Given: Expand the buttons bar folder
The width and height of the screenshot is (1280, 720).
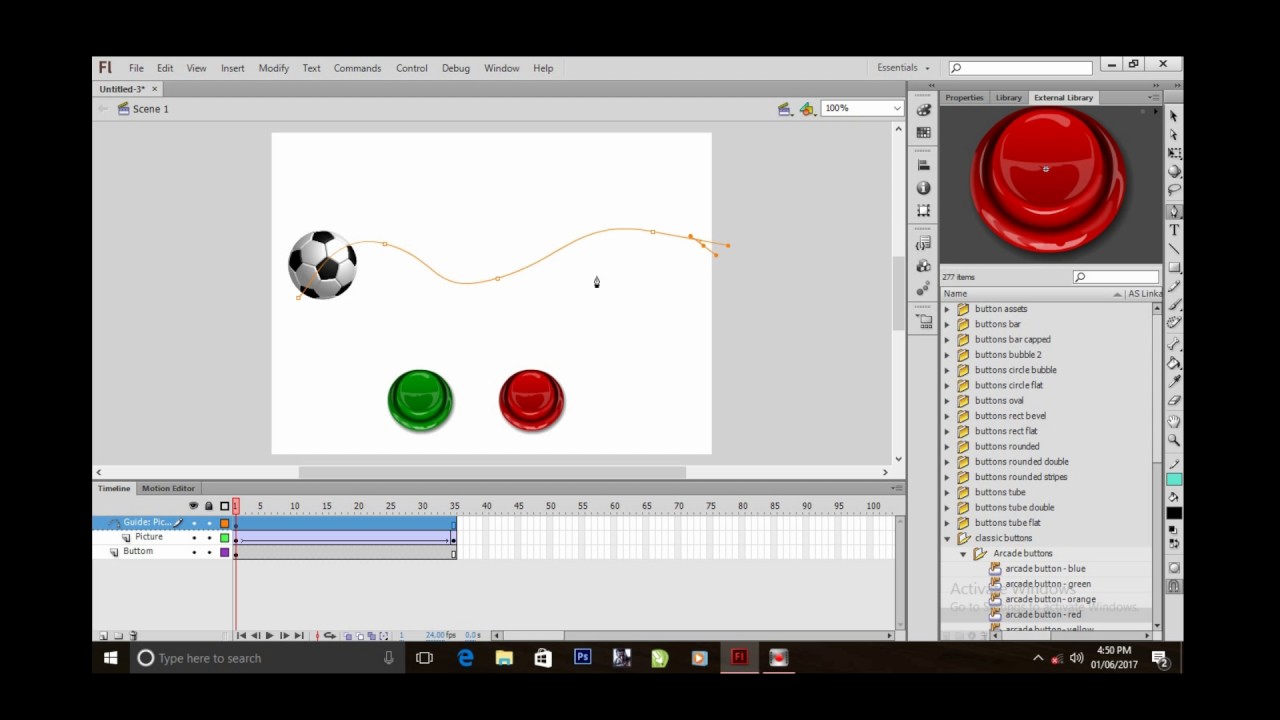Looking at the screenshot, I should 947,324.
